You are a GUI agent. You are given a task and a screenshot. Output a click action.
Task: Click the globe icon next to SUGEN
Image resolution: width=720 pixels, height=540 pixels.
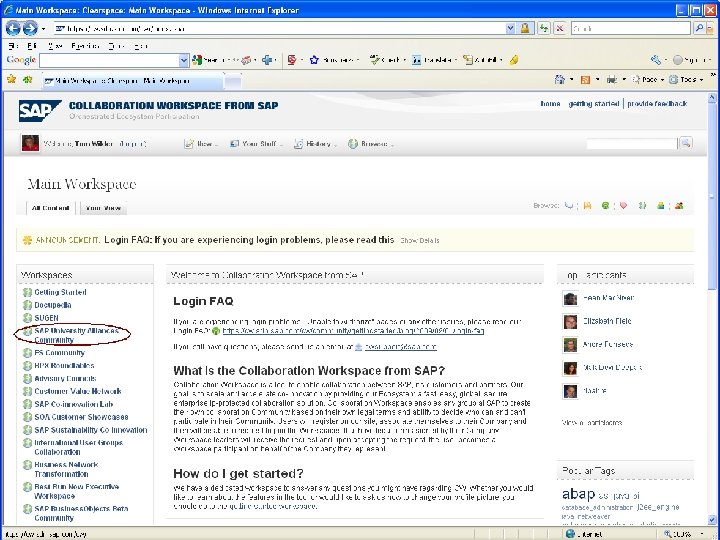(28, 318)
